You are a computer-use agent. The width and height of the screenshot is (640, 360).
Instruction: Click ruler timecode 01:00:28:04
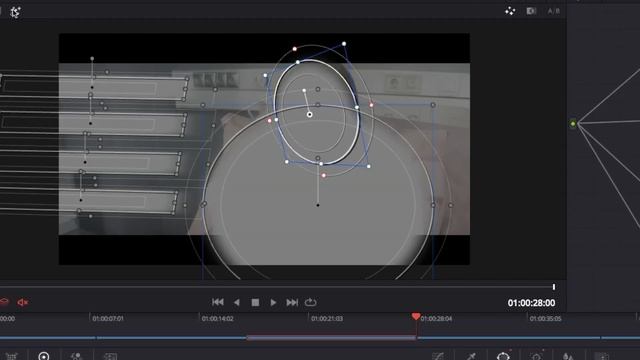[436, 318]
